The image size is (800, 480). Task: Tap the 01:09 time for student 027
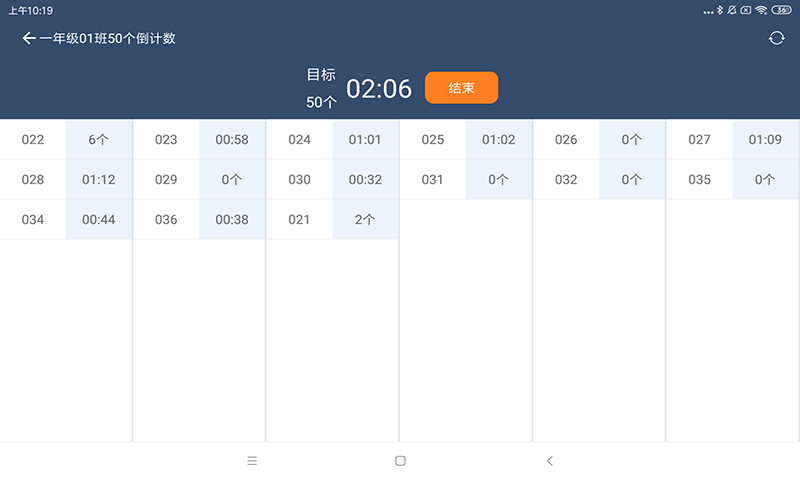tap(765, 140)
